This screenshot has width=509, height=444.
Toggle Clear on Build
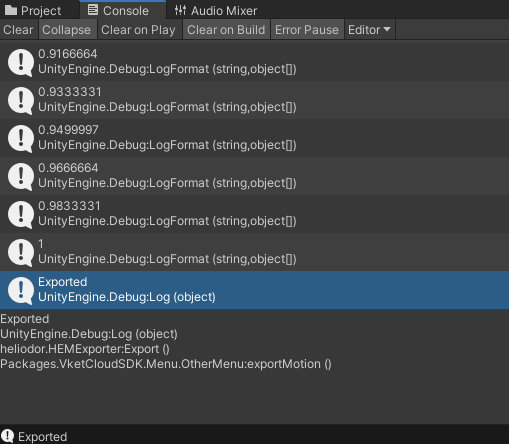pyautogui.click(x=226, y=30)
